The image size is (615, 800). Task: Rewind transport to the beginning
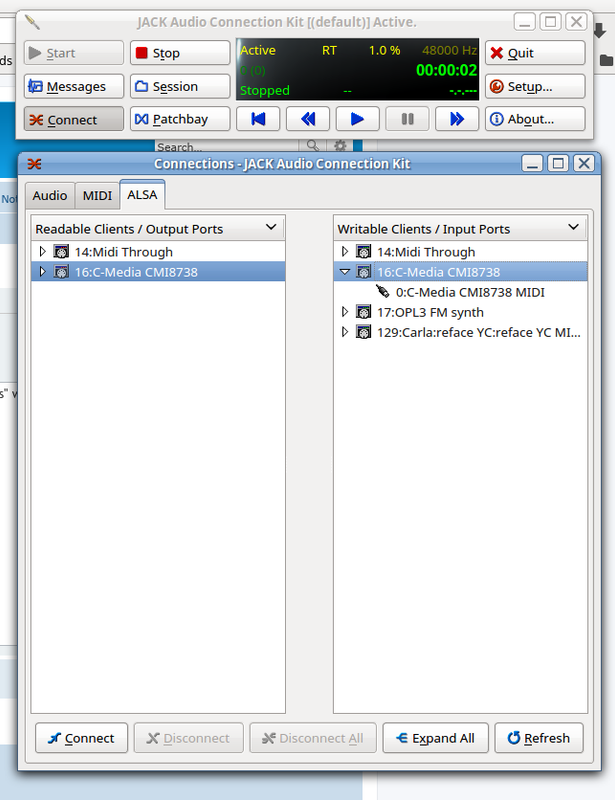coord(258,119)
